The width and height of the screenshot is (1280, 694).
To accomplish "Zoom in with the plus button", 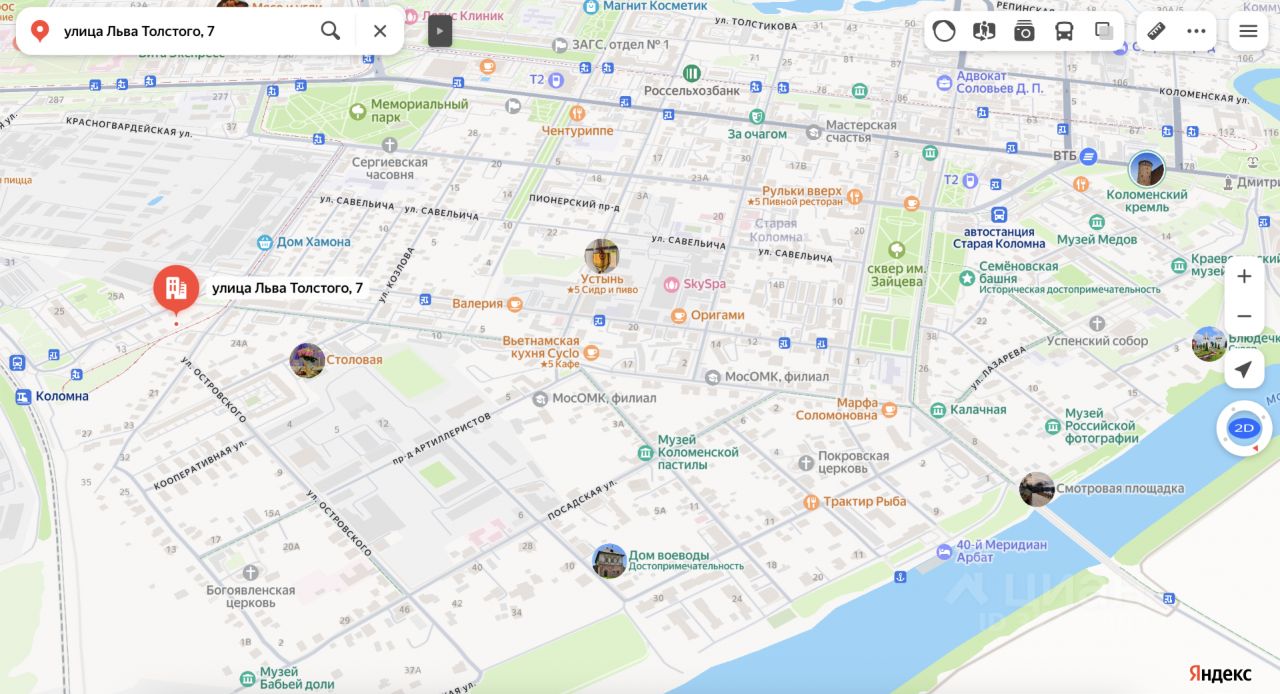I will pyautogui.click(x=1244, y=276).
